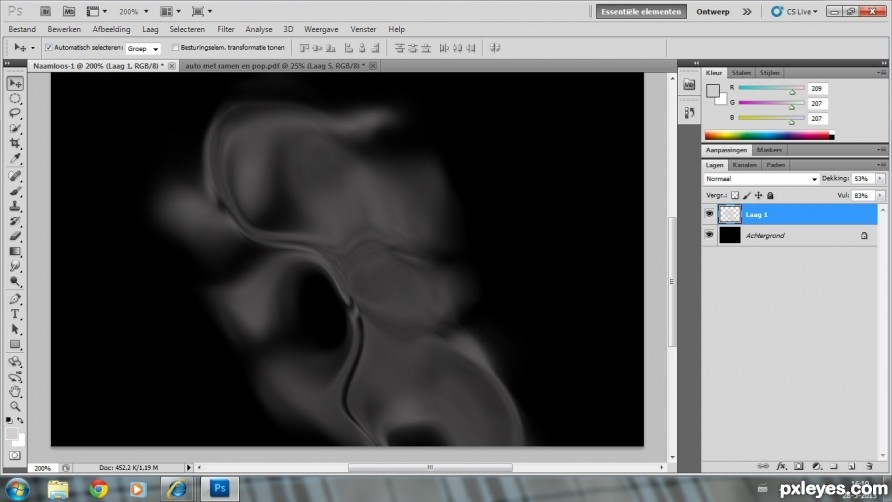The height and width of the screenshot is (502, 892).
Task: Select the Hand tool
Action: point(15,392)
